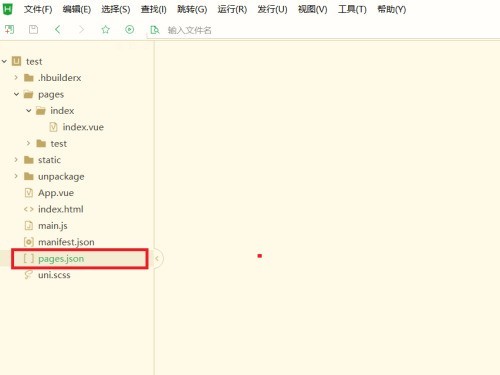Select the index.vue file name

coord(83,127)
